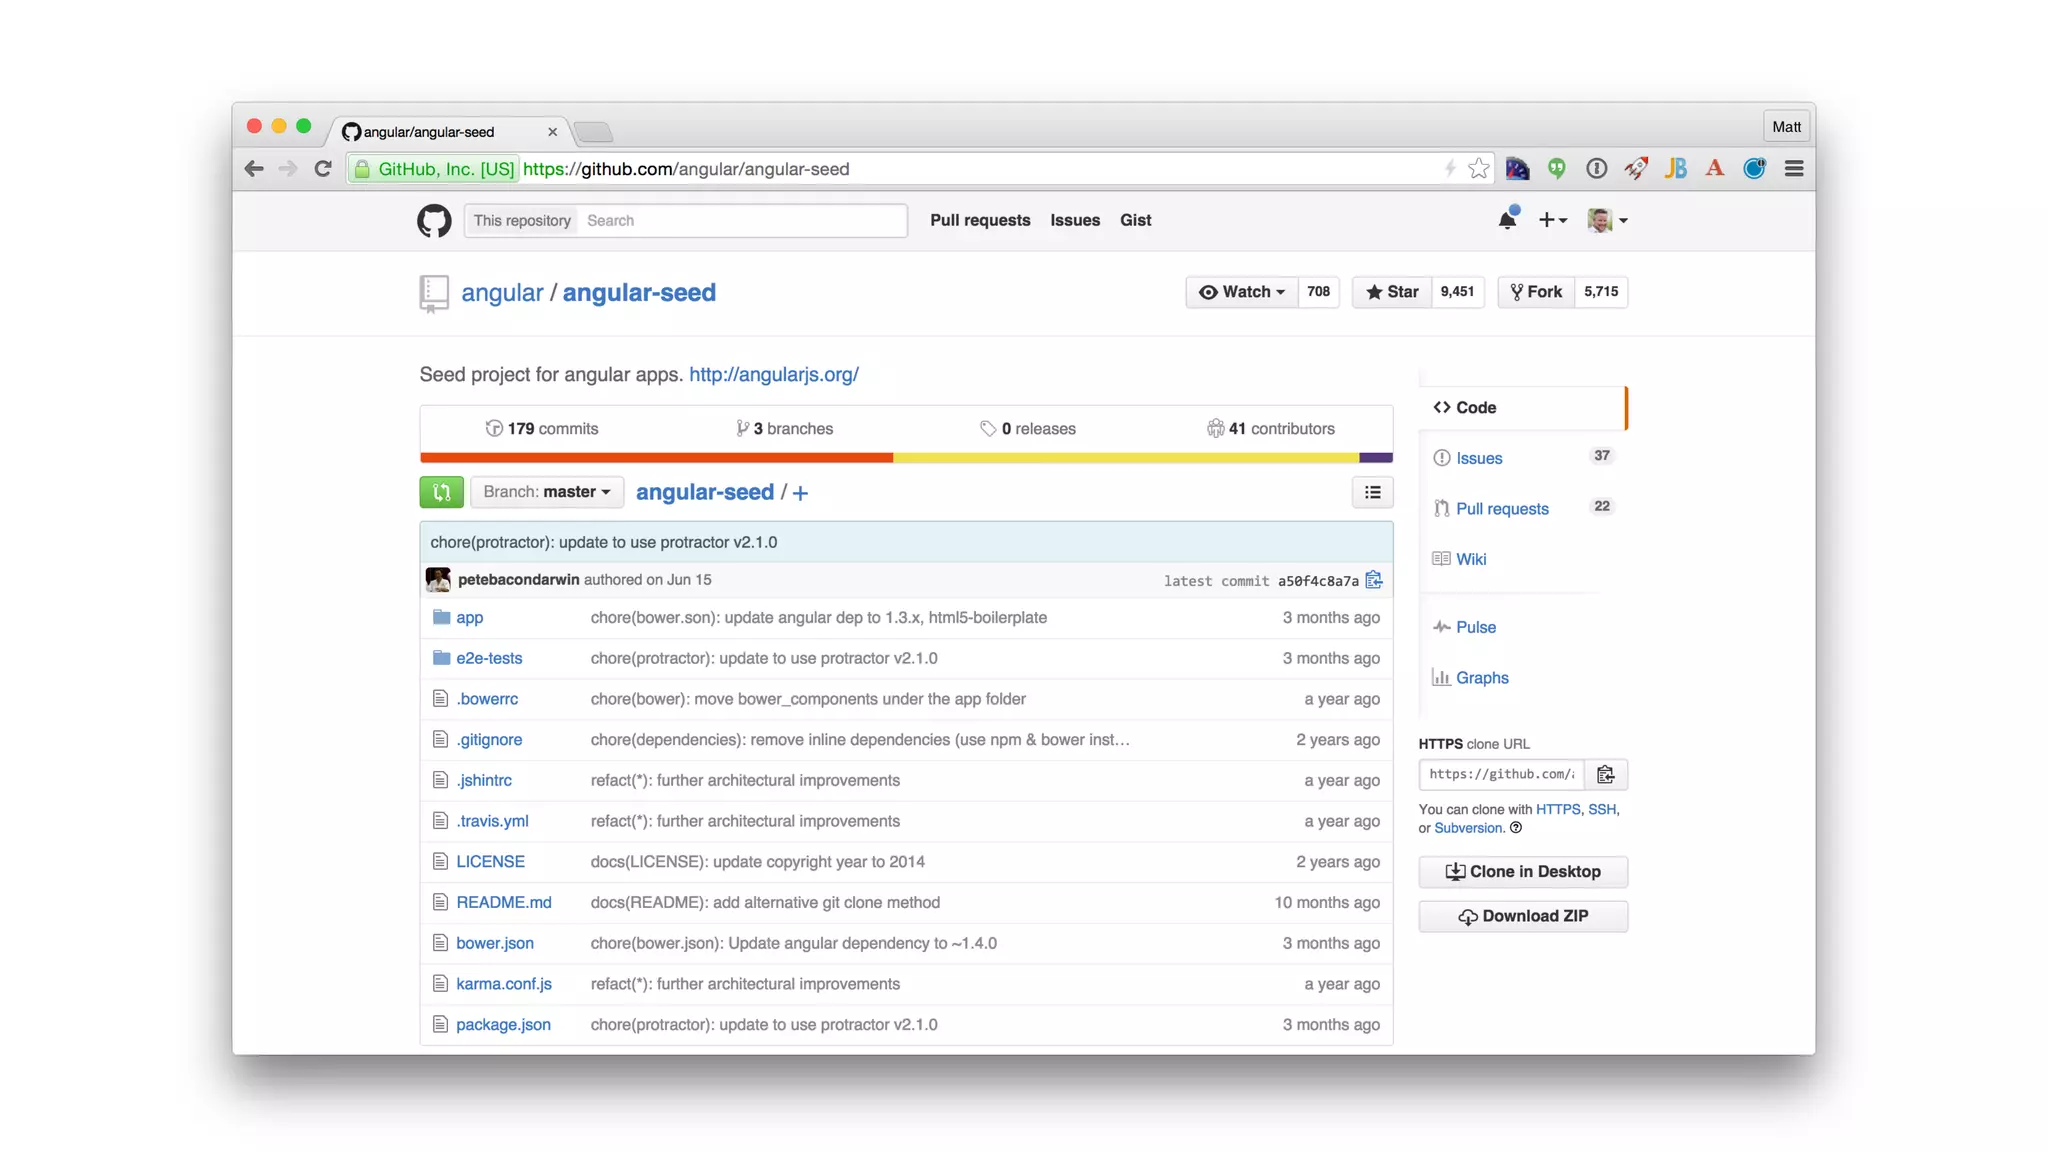Open the package.json file
Image resolution: width=2048 pixels, height=1152 pixels.
503,1025
